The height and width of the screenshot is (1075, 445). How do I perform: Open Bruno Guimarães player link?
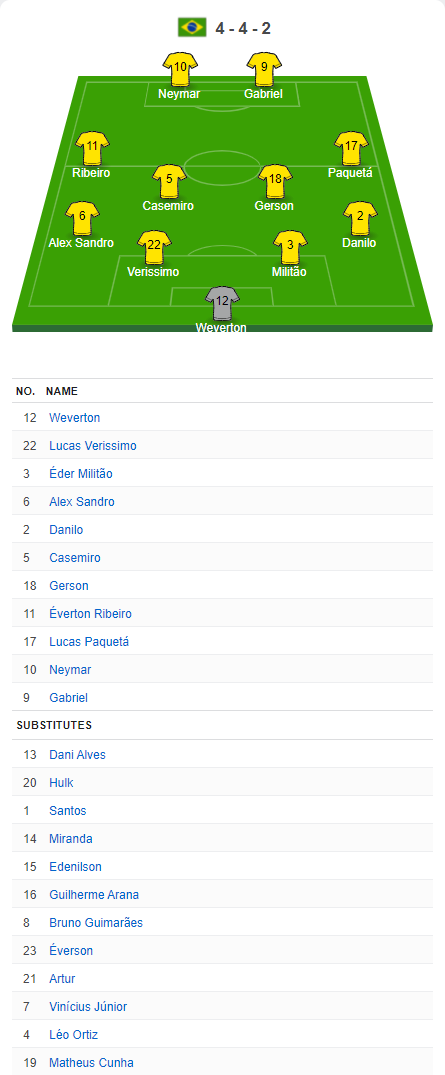[x=96, y=923]
